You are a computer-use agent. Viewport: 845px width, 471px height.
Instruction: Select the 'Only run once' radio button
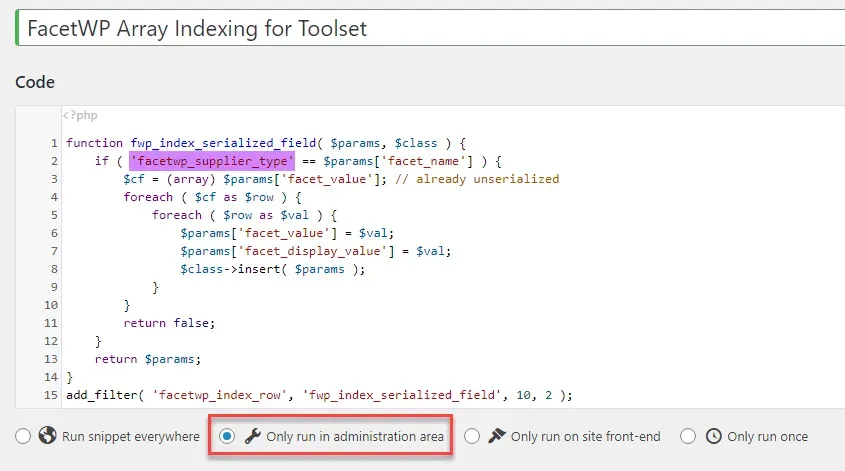point(688,436)
